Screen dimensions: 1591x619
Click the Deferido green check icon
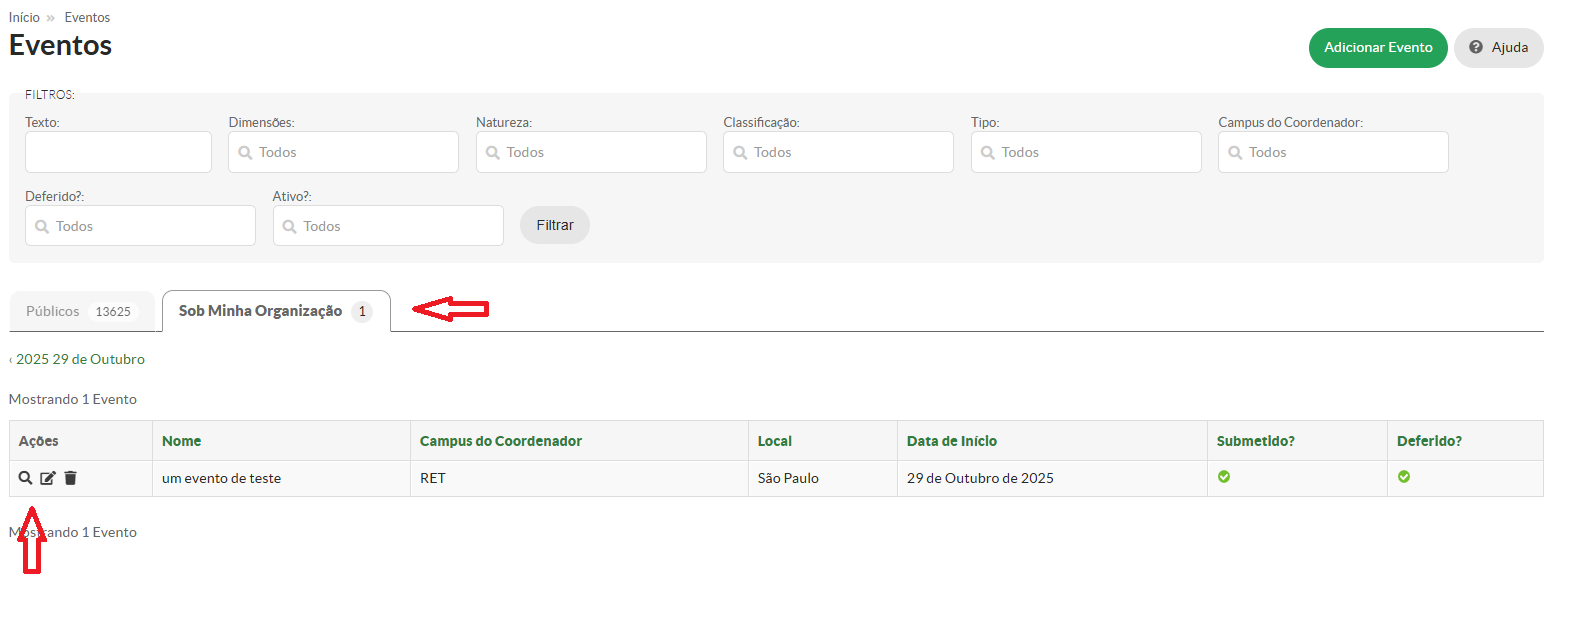click(1404, 477)
